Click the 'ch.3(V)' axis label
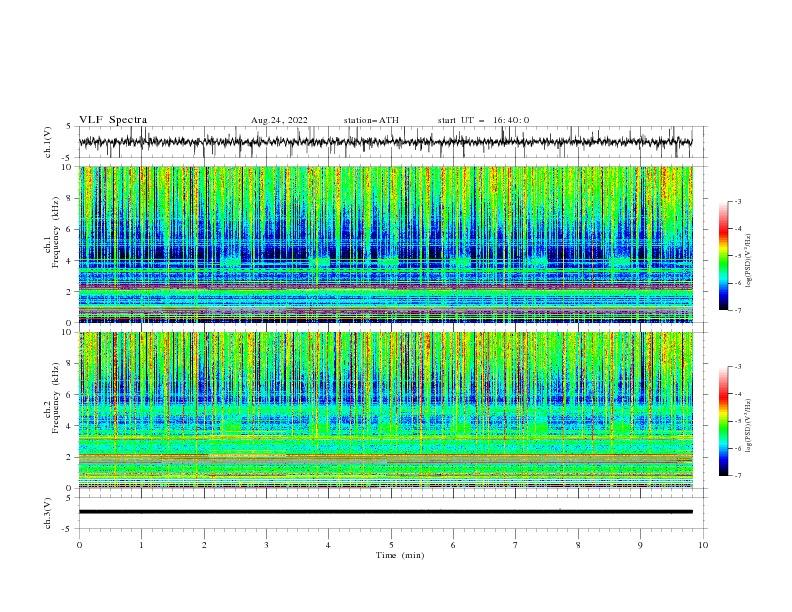Viewport: 792px width, 612px height. pos(48,514)
